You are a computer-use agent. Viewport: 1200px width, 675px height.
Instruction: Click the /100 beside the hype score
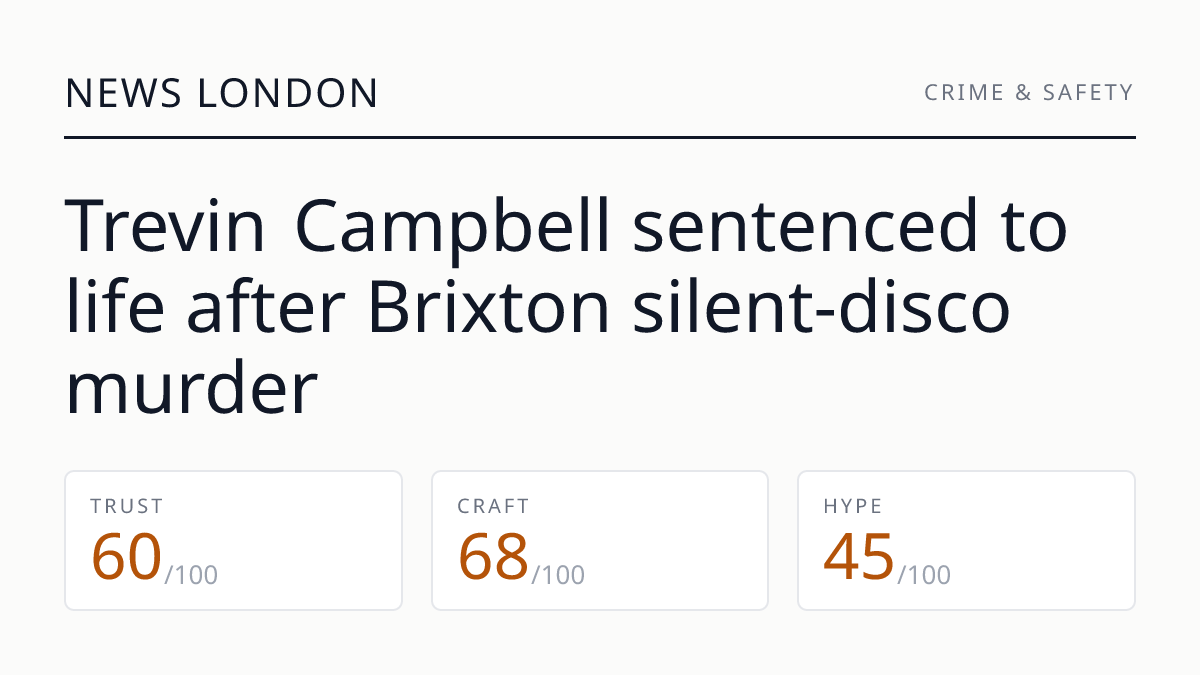tap(924, 575)
